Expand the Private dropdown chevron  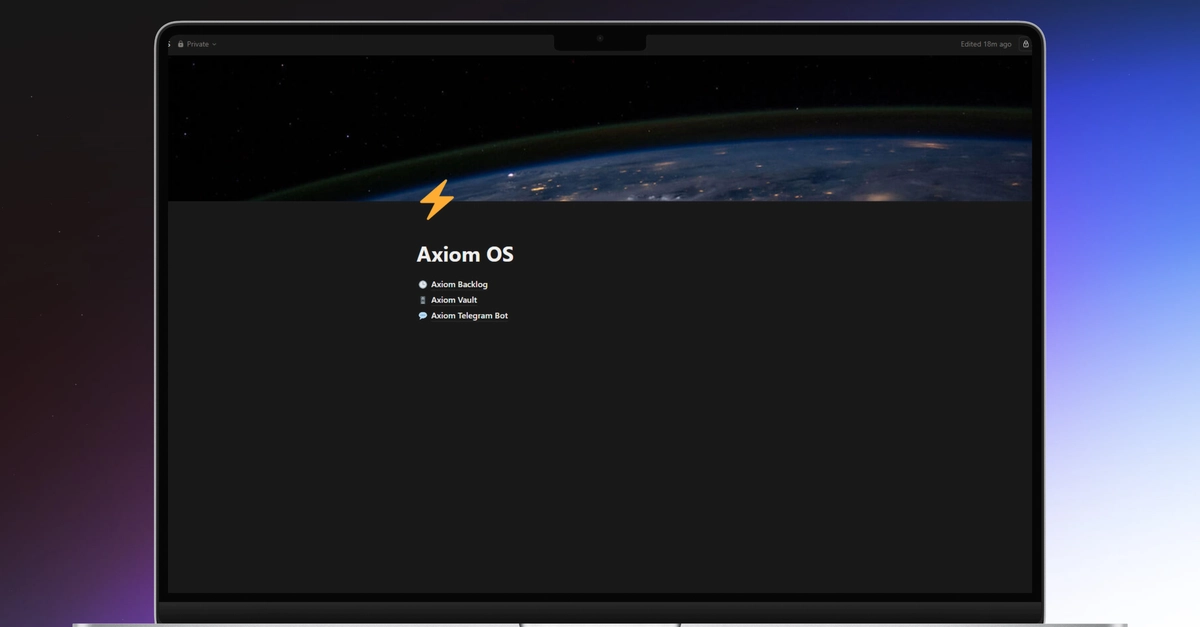[x=214, y=45]
